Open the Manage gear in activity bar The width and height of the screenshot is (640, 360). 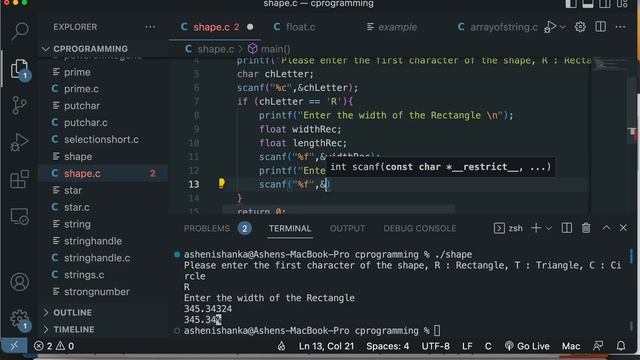coord(19,319)
